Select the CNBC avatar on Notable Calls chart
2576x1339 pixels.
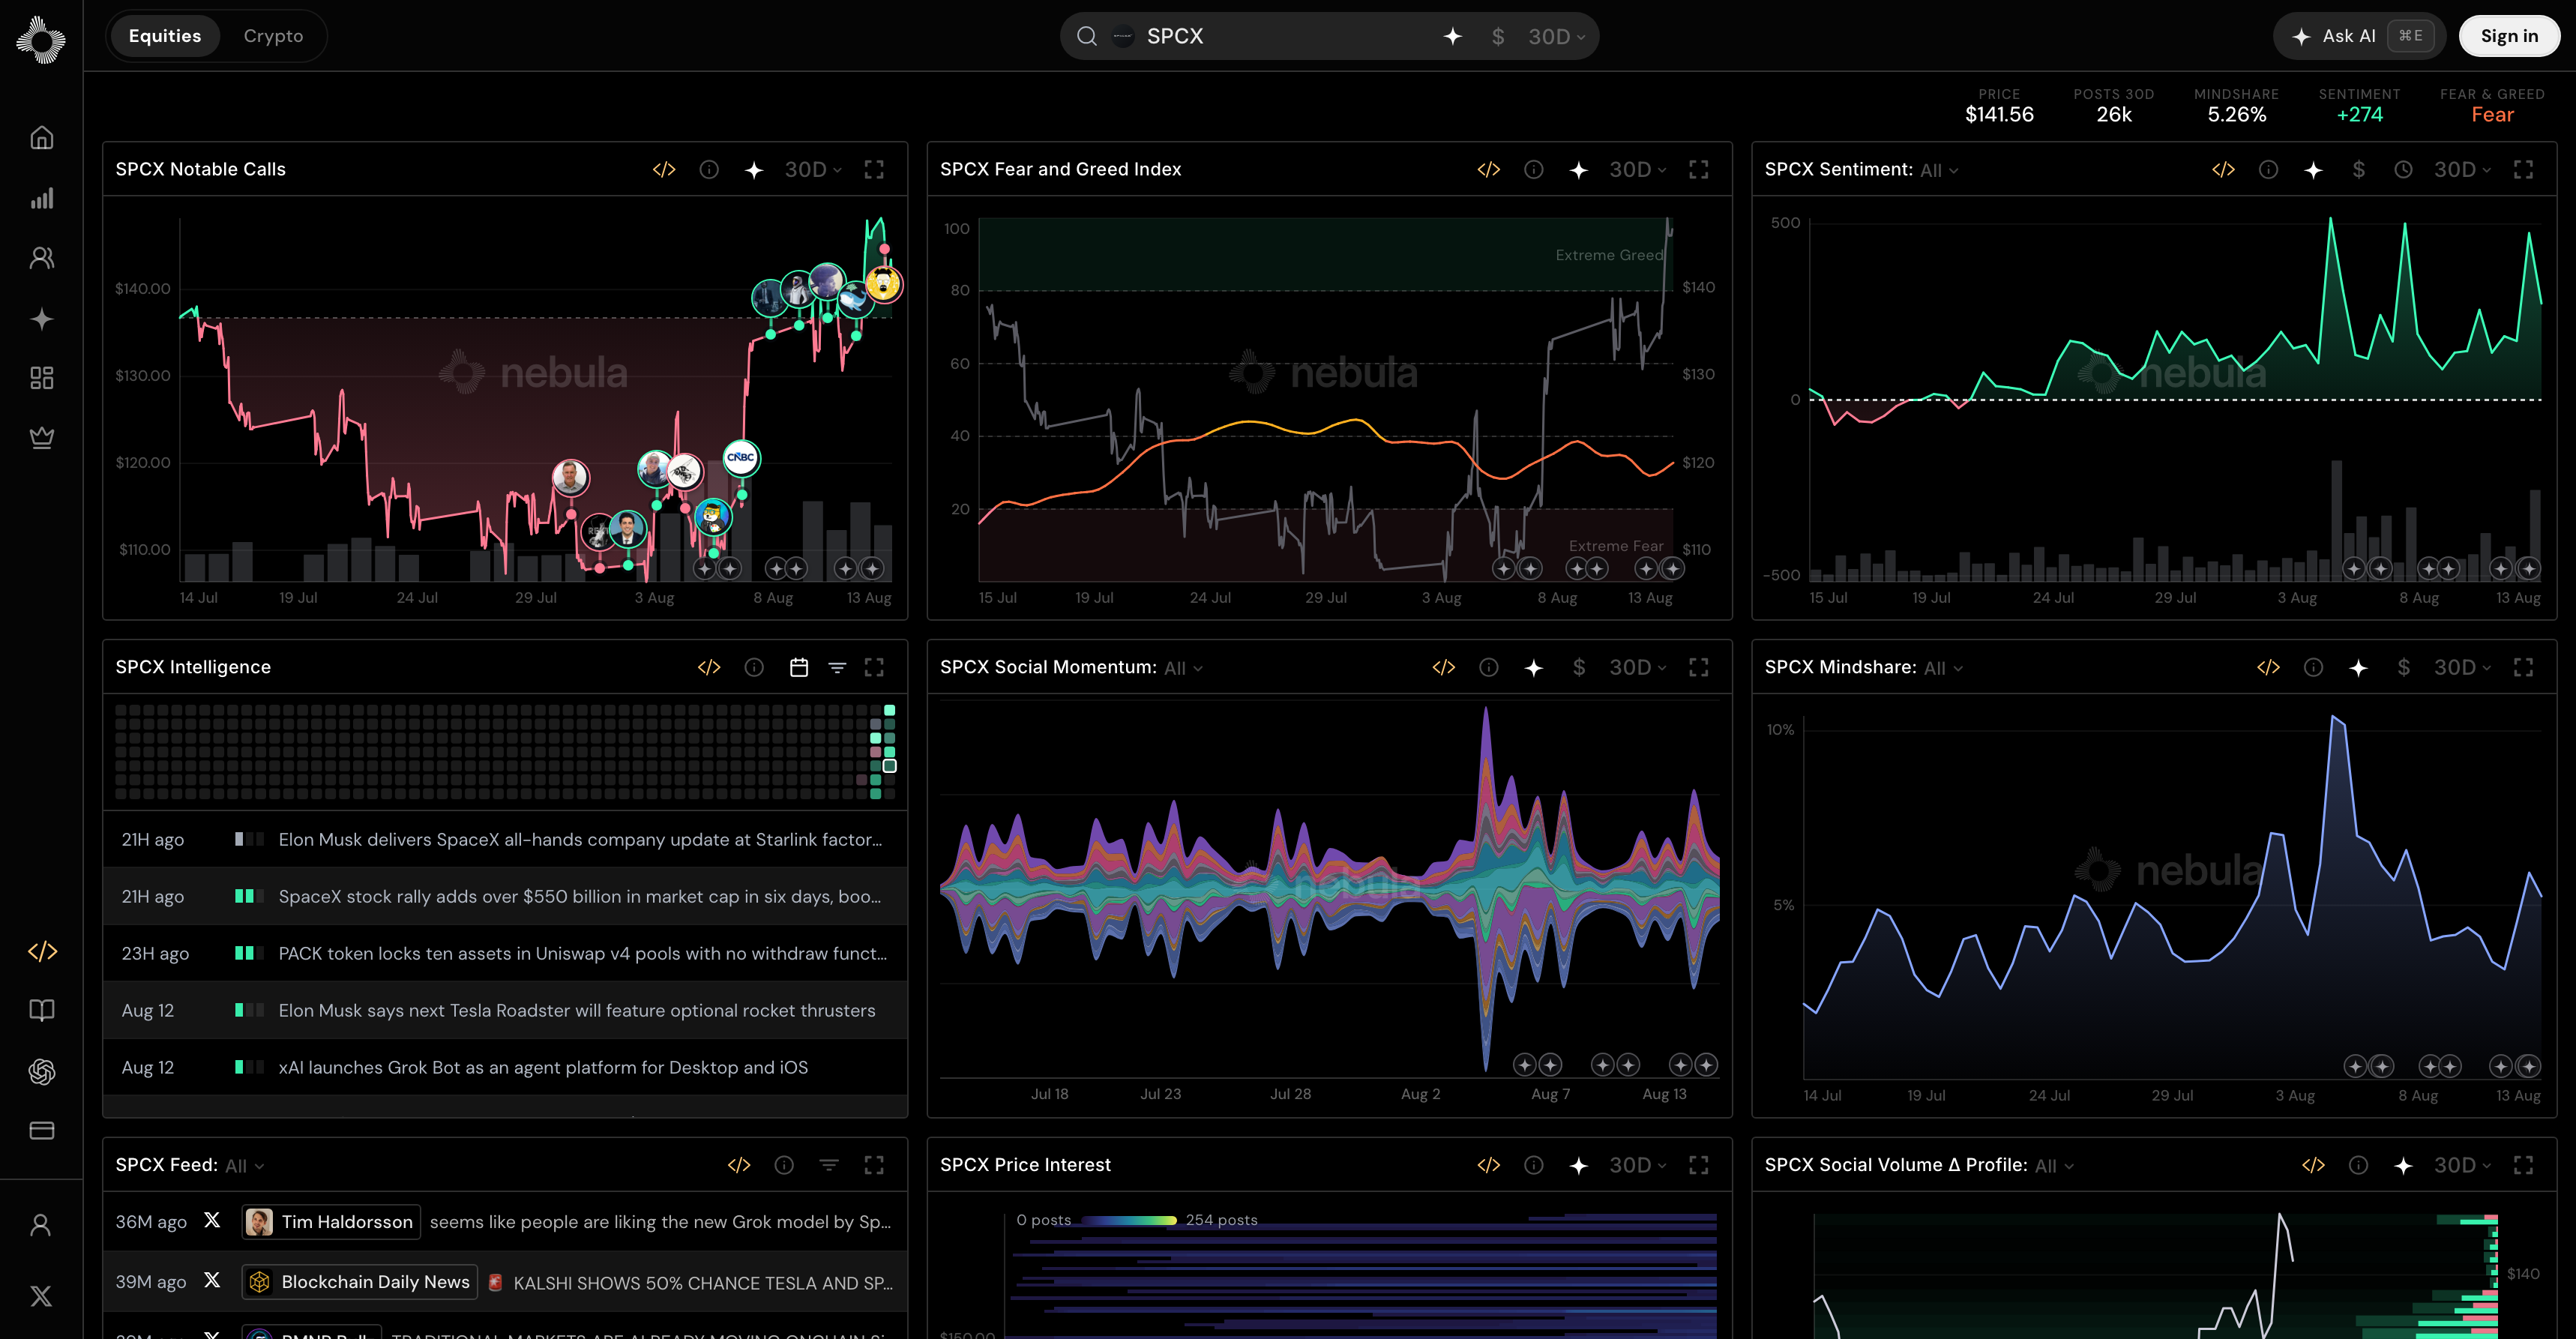point(741,458)
